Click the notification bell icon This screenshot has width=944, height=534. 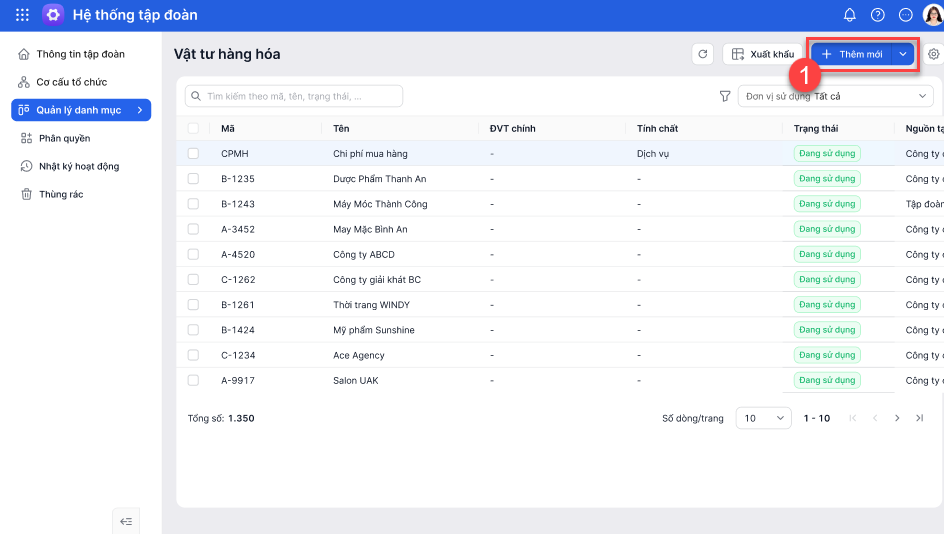[x=850, y=15]
